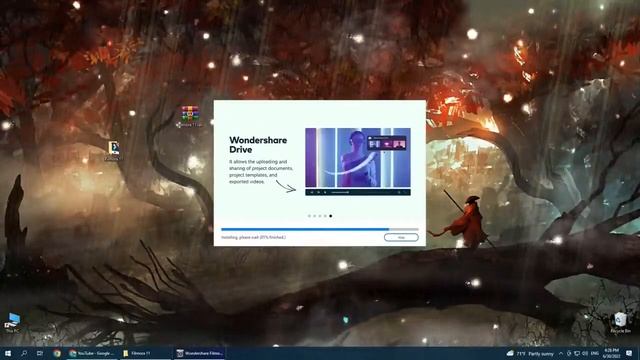This screenshot has height=360, width=640.
Task: Click the Installing please wait status text
Action: [253, 237]
